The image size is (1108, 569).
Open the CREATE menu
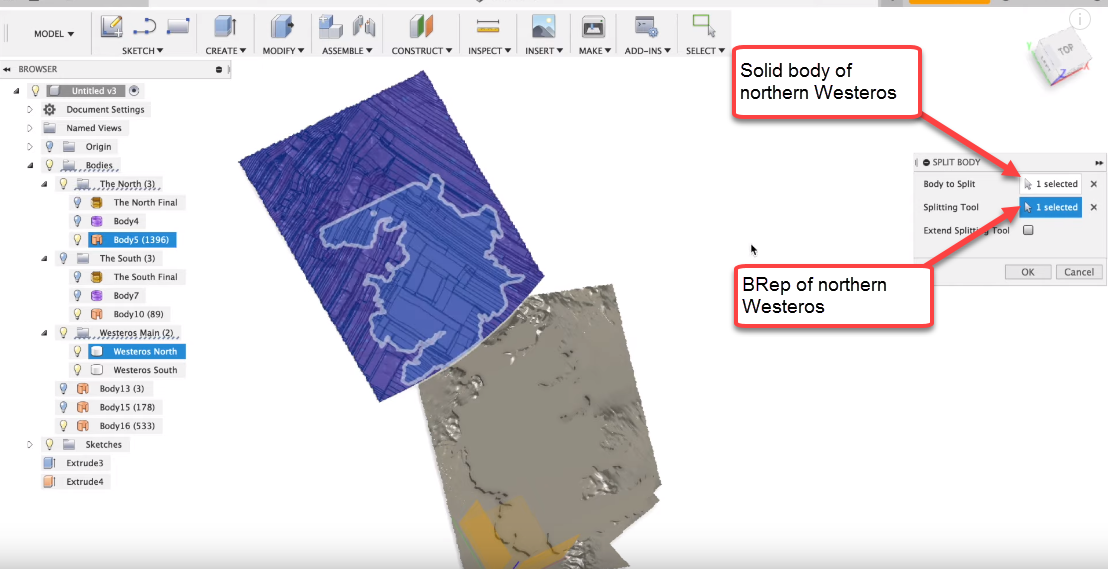[x=225, y=51]
